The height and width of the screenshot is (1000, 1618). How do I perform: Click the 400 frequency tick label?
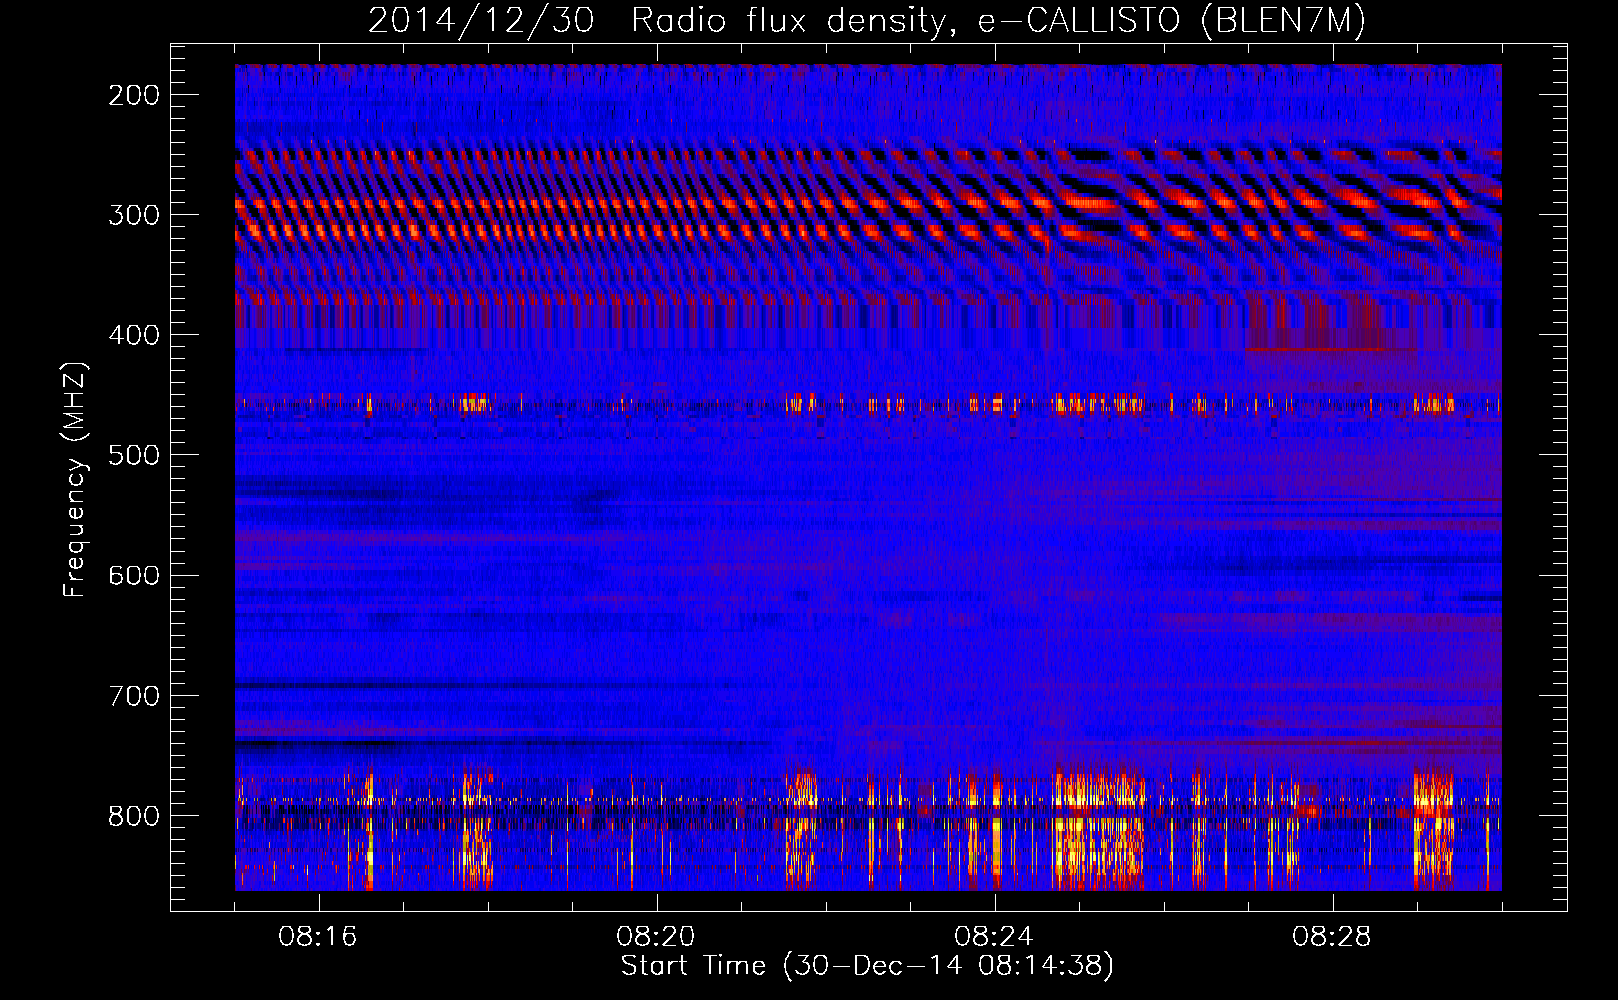134,335
